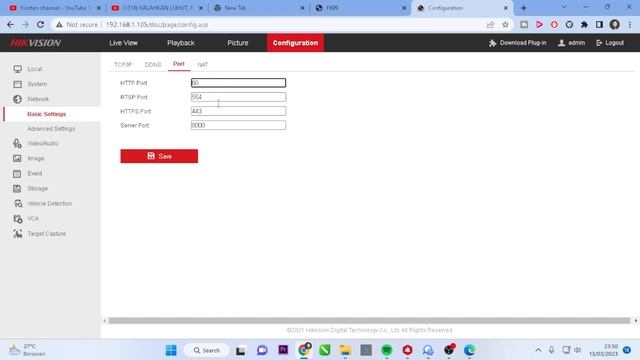Viewport: 640px width, 360px height.
Task: Show hidden system tray icons chevron
Action: [538, 350]
